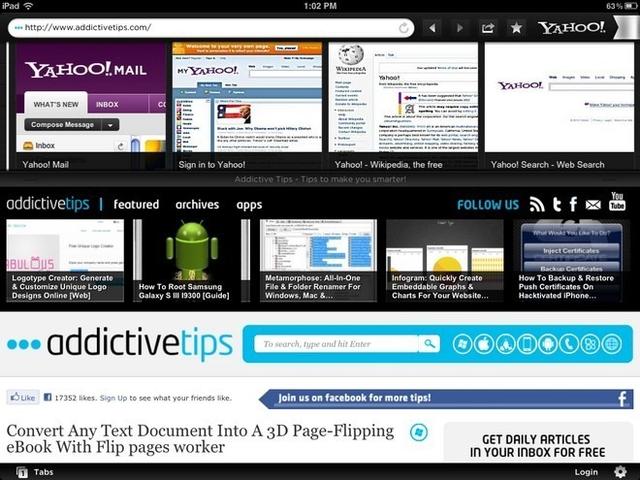
Task: Tap the bookmark star icon
Action: pyautogui.click(x=516, y=28)
